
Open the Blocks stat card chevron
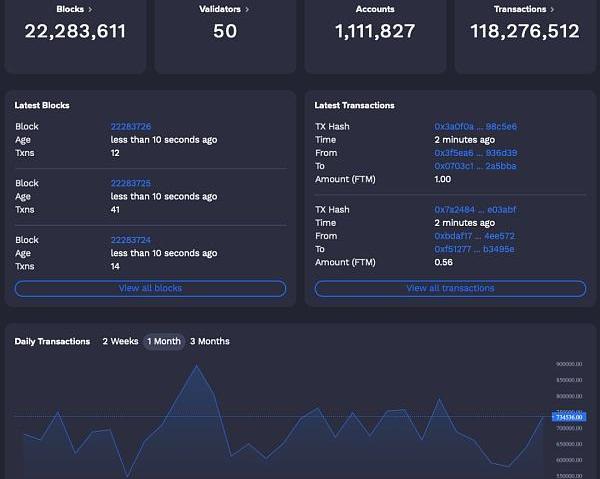(x=91, y=9)
